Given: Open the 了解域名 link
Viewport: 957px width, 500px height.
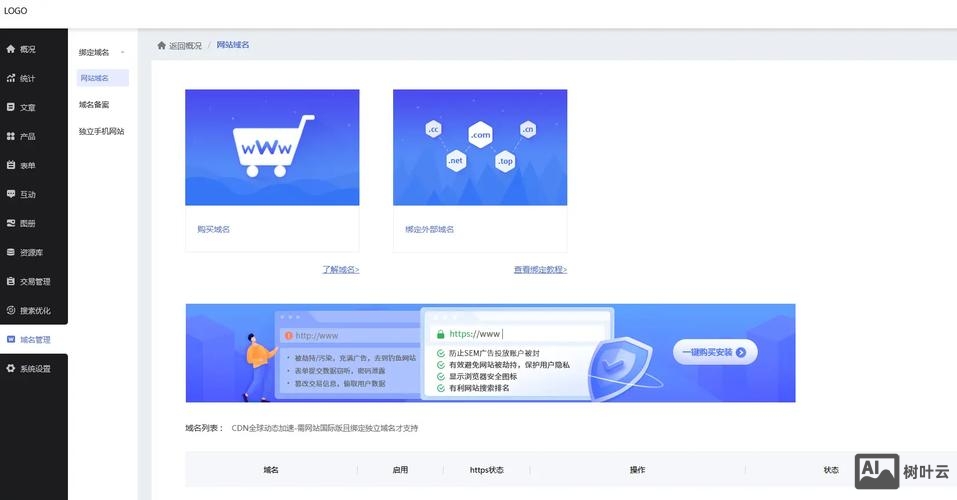Looking at the screenshot, I should point(340,270).
